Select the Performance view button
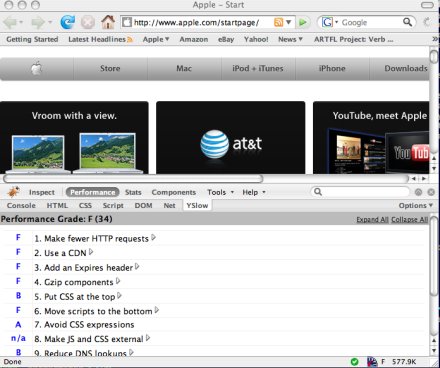The height and width of the screenshot is (368, 440). click(92, 192)
